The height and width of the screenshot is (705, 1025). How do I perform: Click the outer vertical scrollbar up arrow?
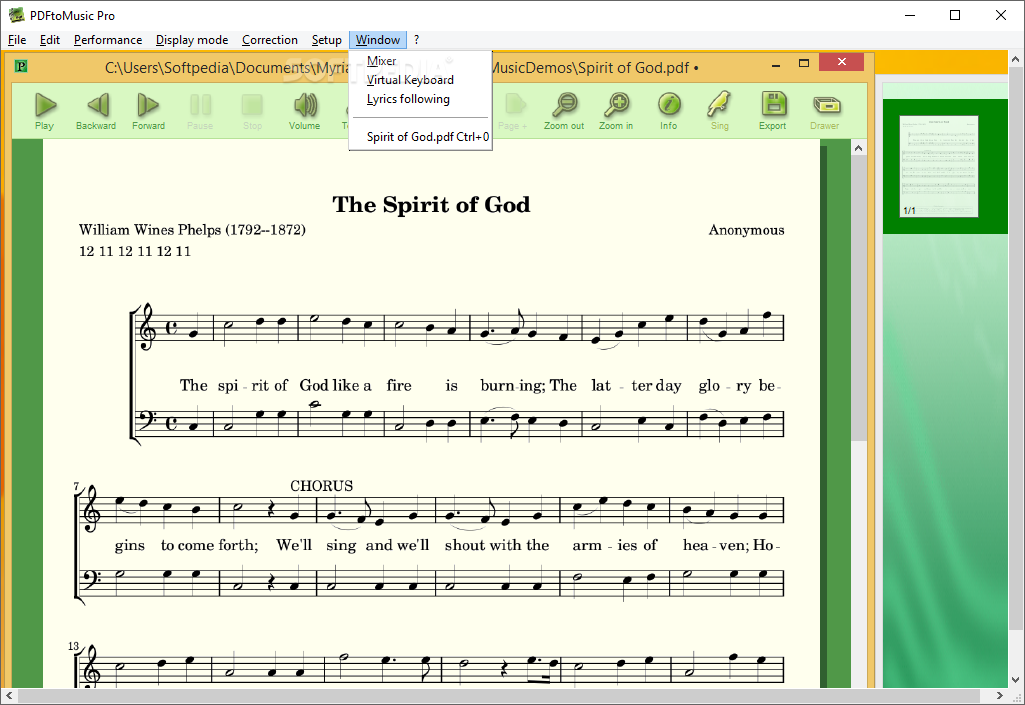click(x=1015, y=59)
